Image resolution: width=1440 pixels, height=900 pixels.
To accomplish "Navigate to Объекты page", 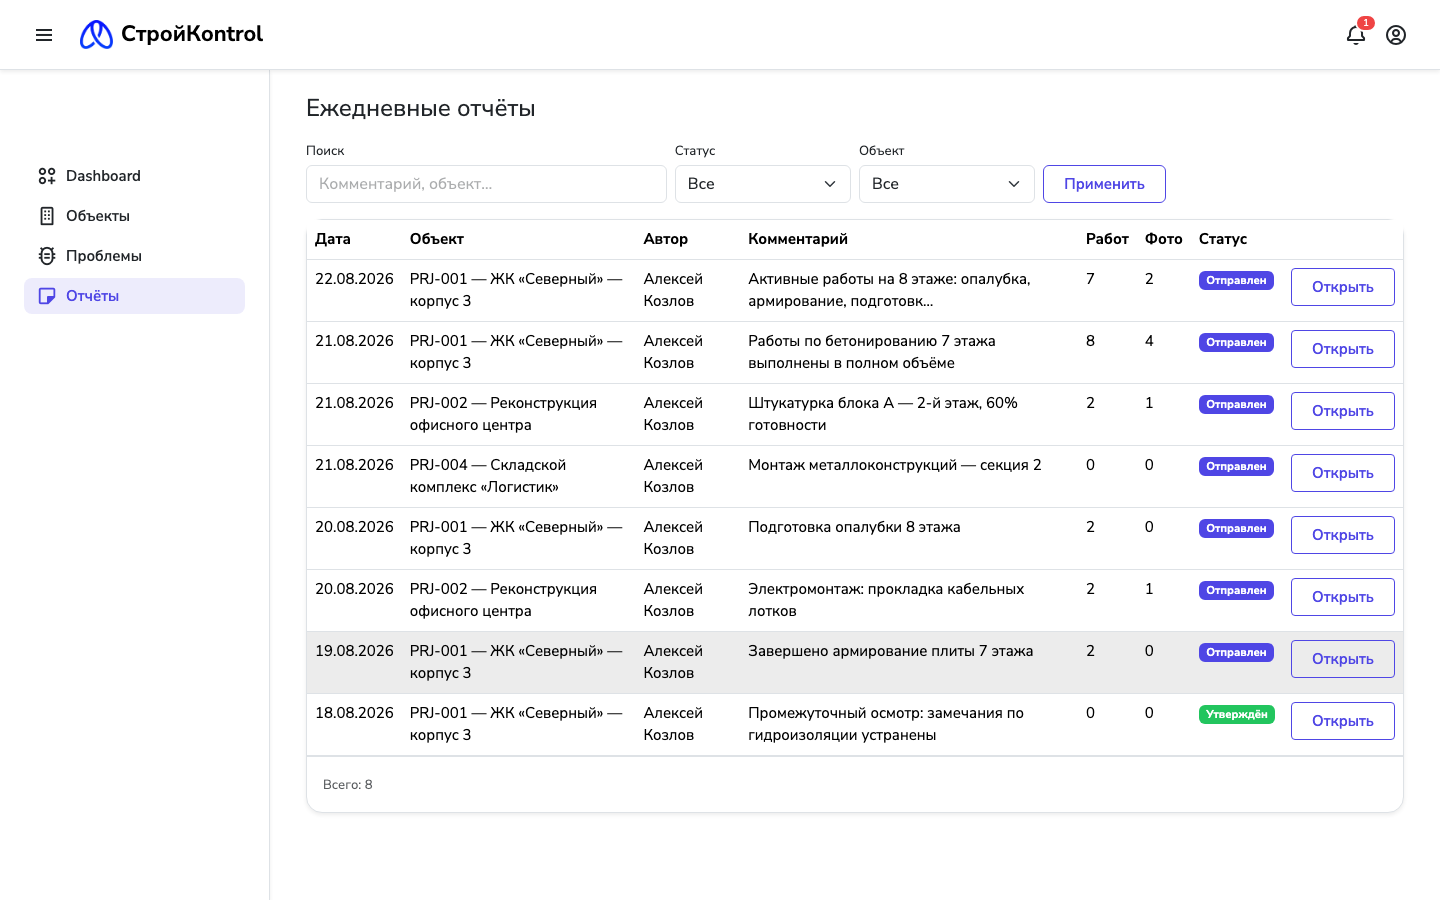I will (134, 216).
